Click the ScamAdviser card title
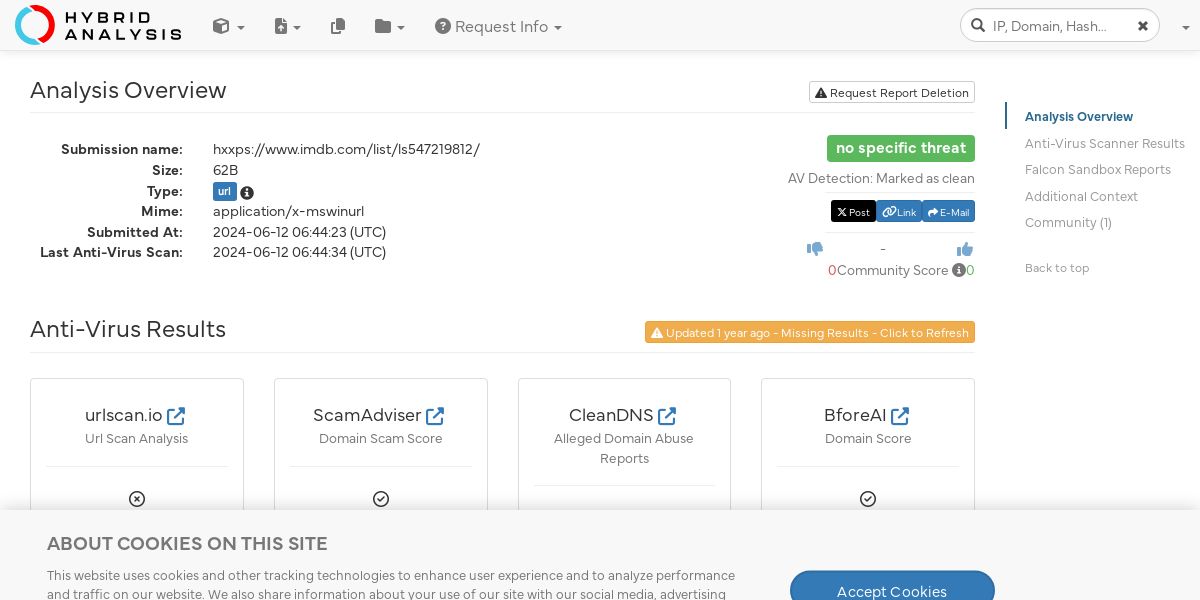The width and height of the screenshot is (1200, 600). coord(367,415)
